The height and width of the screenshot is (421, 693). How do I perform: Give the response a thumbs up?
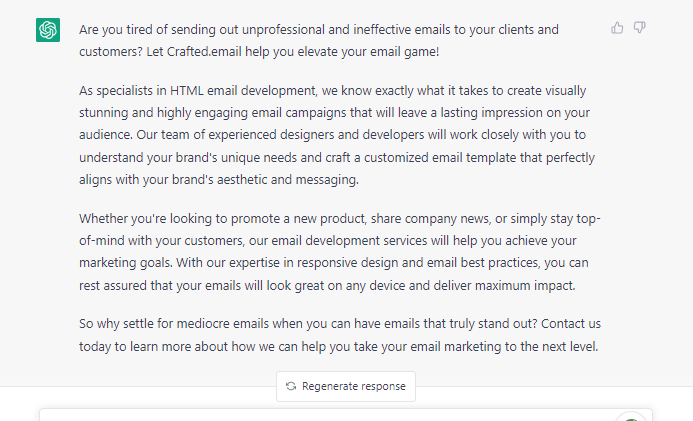click(x=617, y=28)
